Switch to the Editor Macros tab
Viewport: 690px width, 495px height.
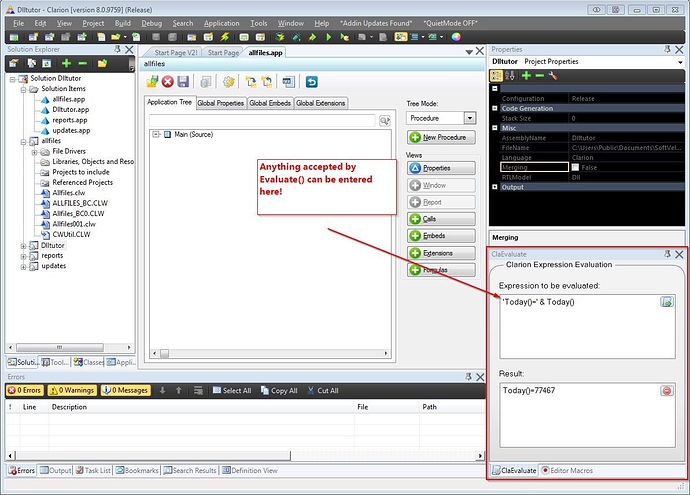(567, 470)
